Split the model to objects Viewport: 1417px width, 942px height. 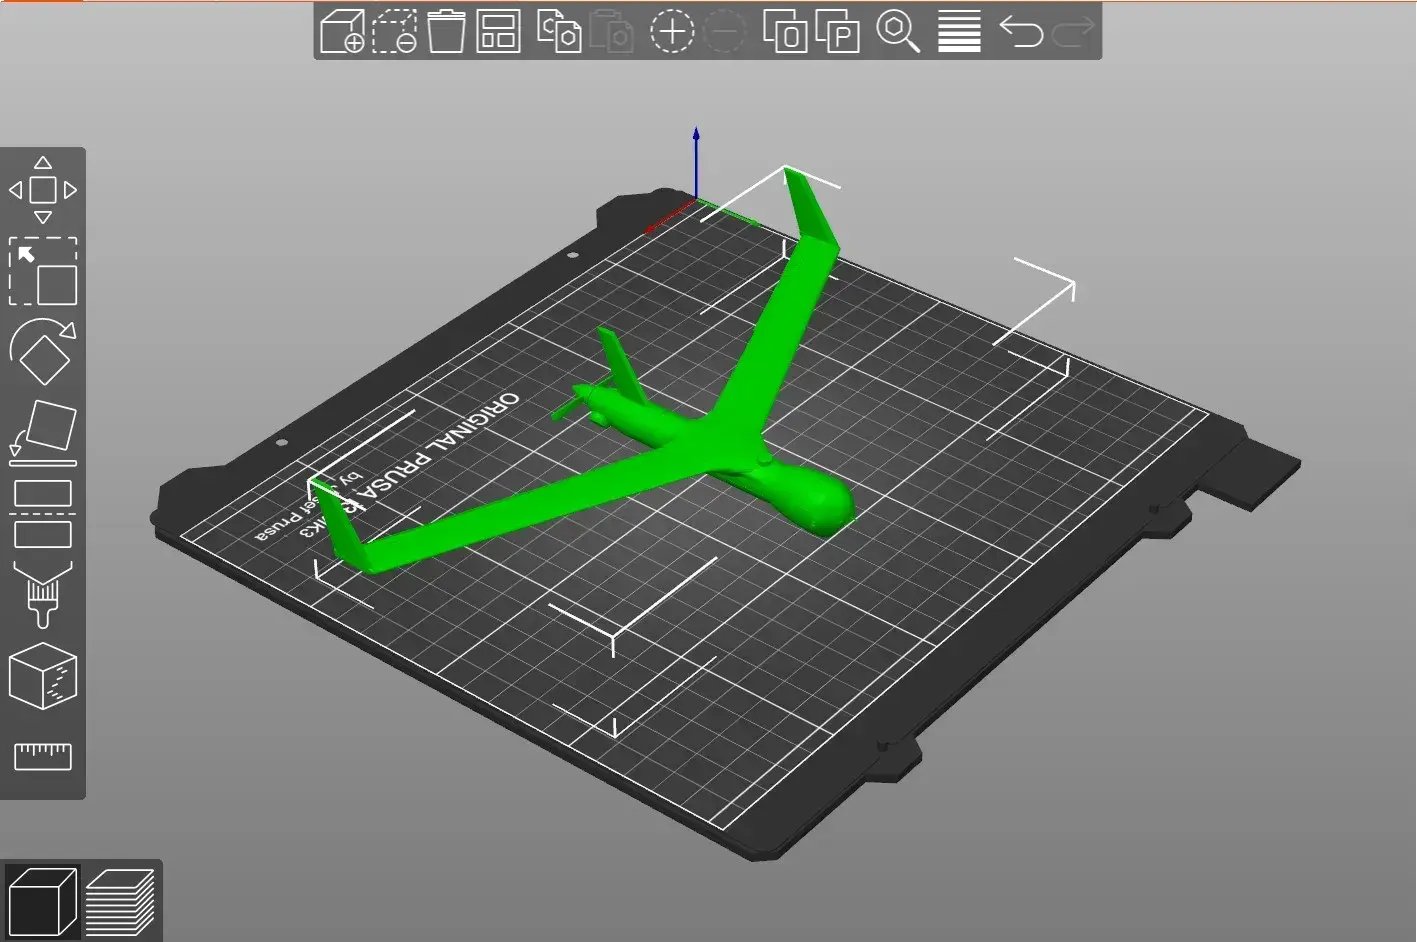tap(785, 31)
